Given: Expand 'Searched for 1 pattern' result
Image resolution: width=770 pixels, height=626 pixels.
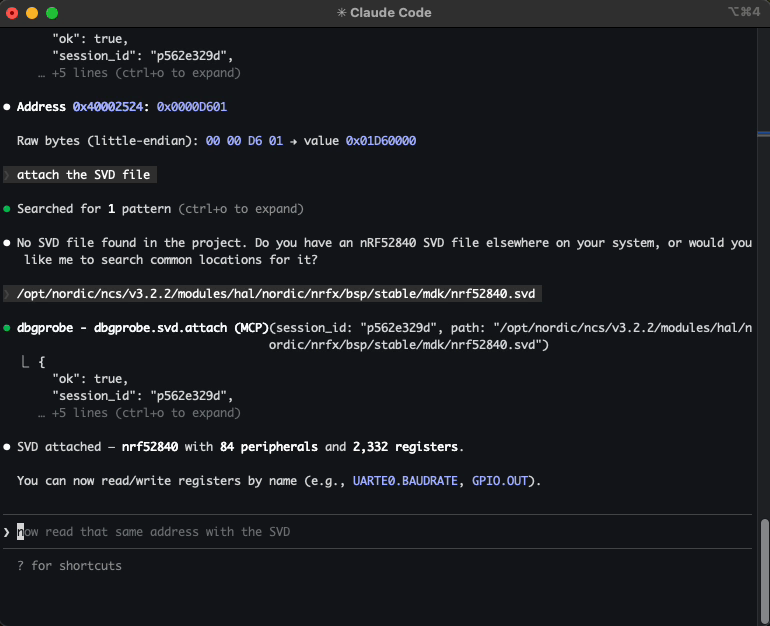Looking at the screenshot, I should 160,209.
